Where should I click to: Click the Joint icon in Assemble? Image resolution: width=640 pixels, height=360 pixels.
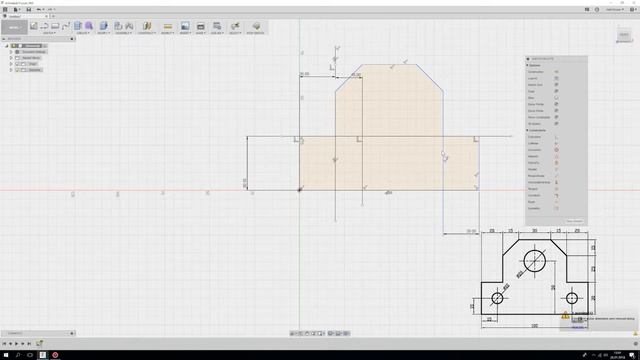click(129, 26)
